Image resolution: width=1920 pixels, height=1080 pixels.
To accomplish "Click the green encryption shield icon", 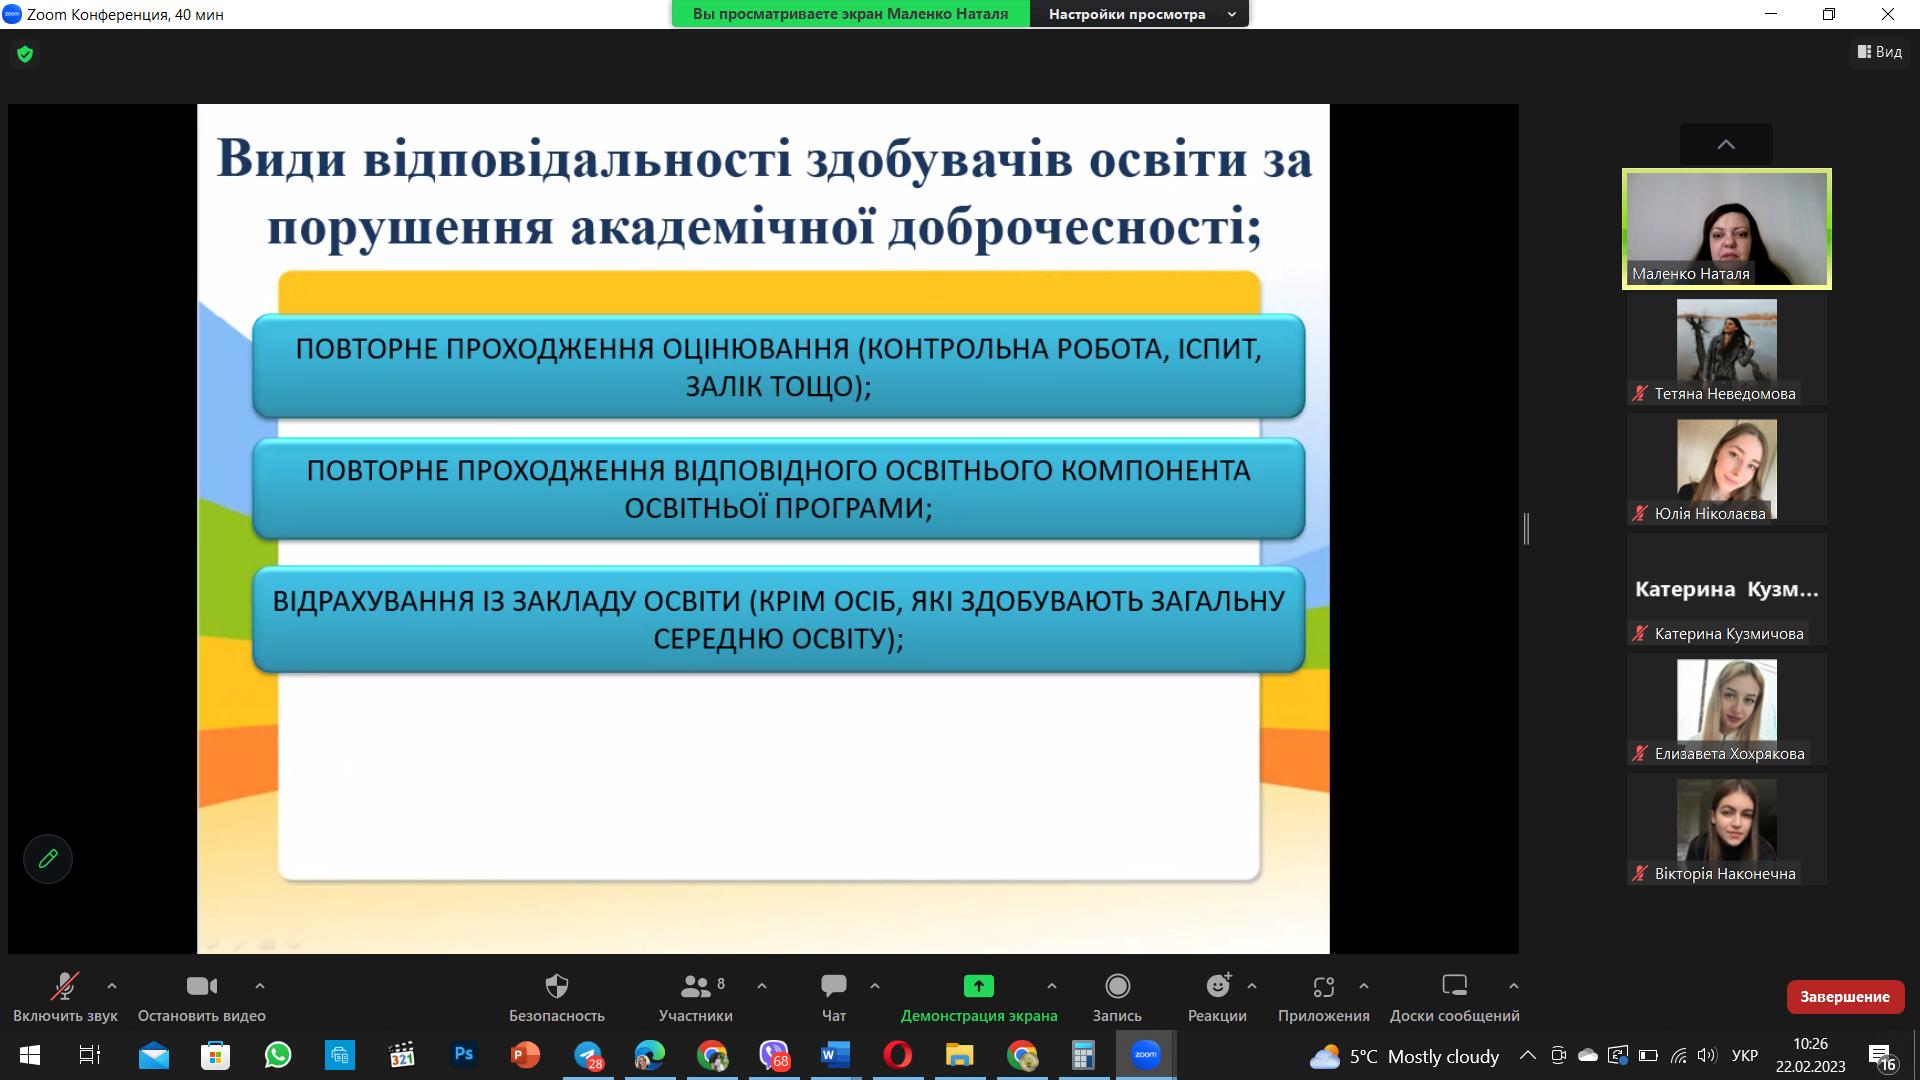I will (25, 54).
